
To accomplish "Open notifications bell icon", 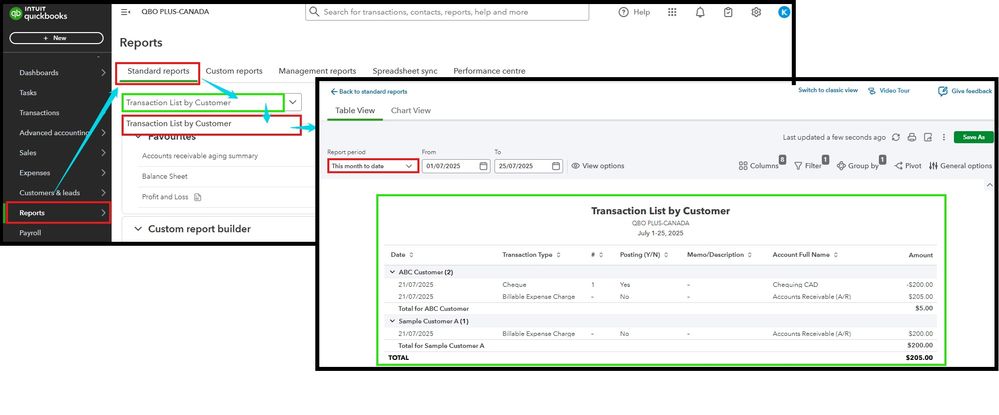I will [700, 12].
